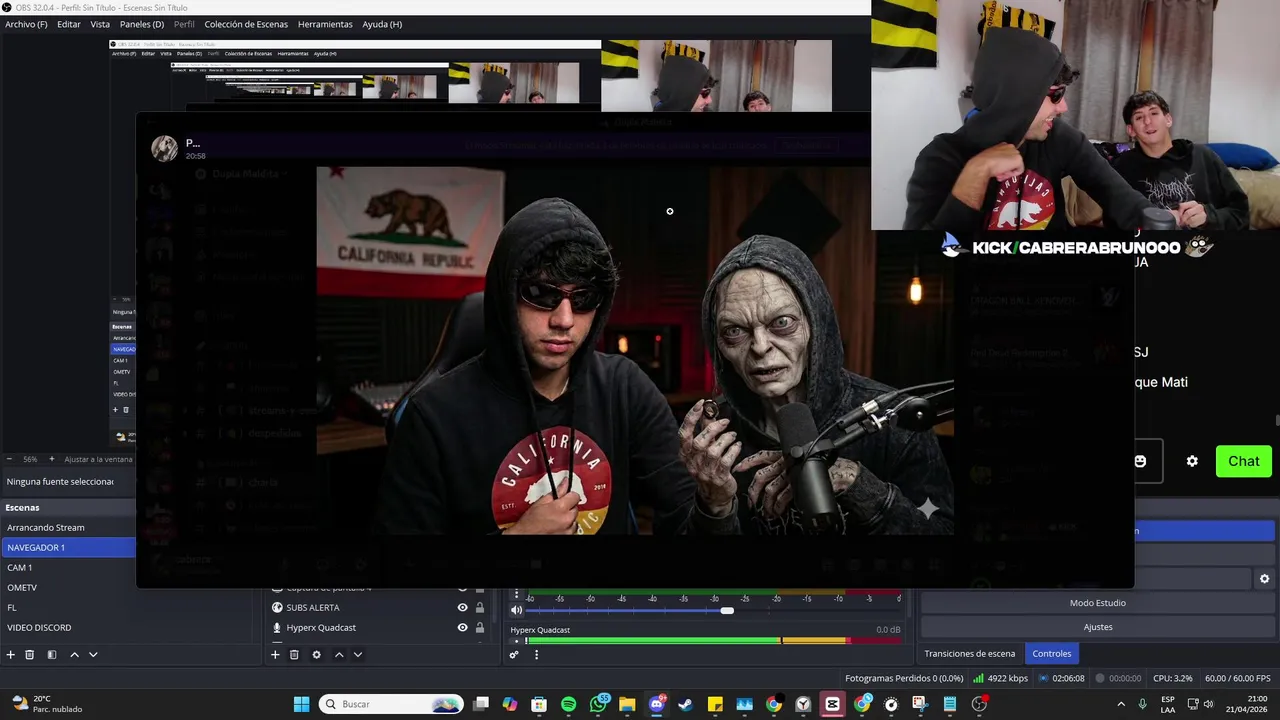
Task: Move selected source up arrow
Action: click(x=339, y=655)
